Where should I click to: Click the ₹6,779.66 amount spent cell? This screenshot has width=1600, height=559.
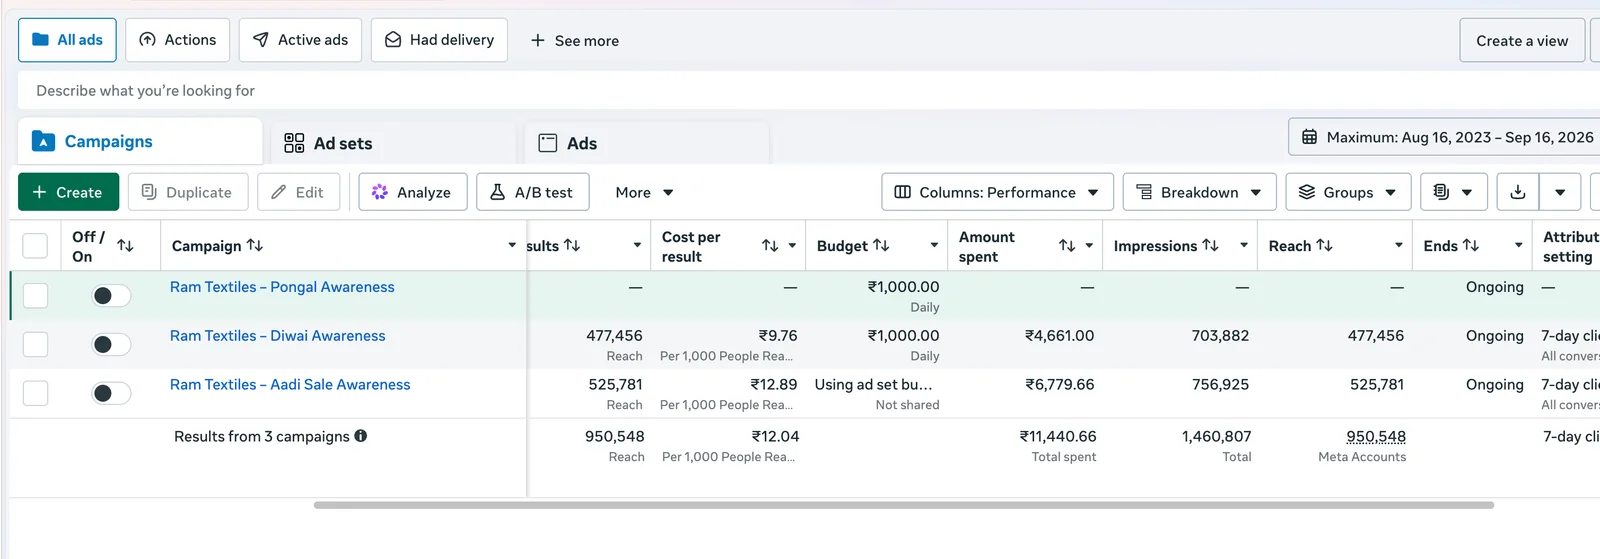coord(1059,384)
